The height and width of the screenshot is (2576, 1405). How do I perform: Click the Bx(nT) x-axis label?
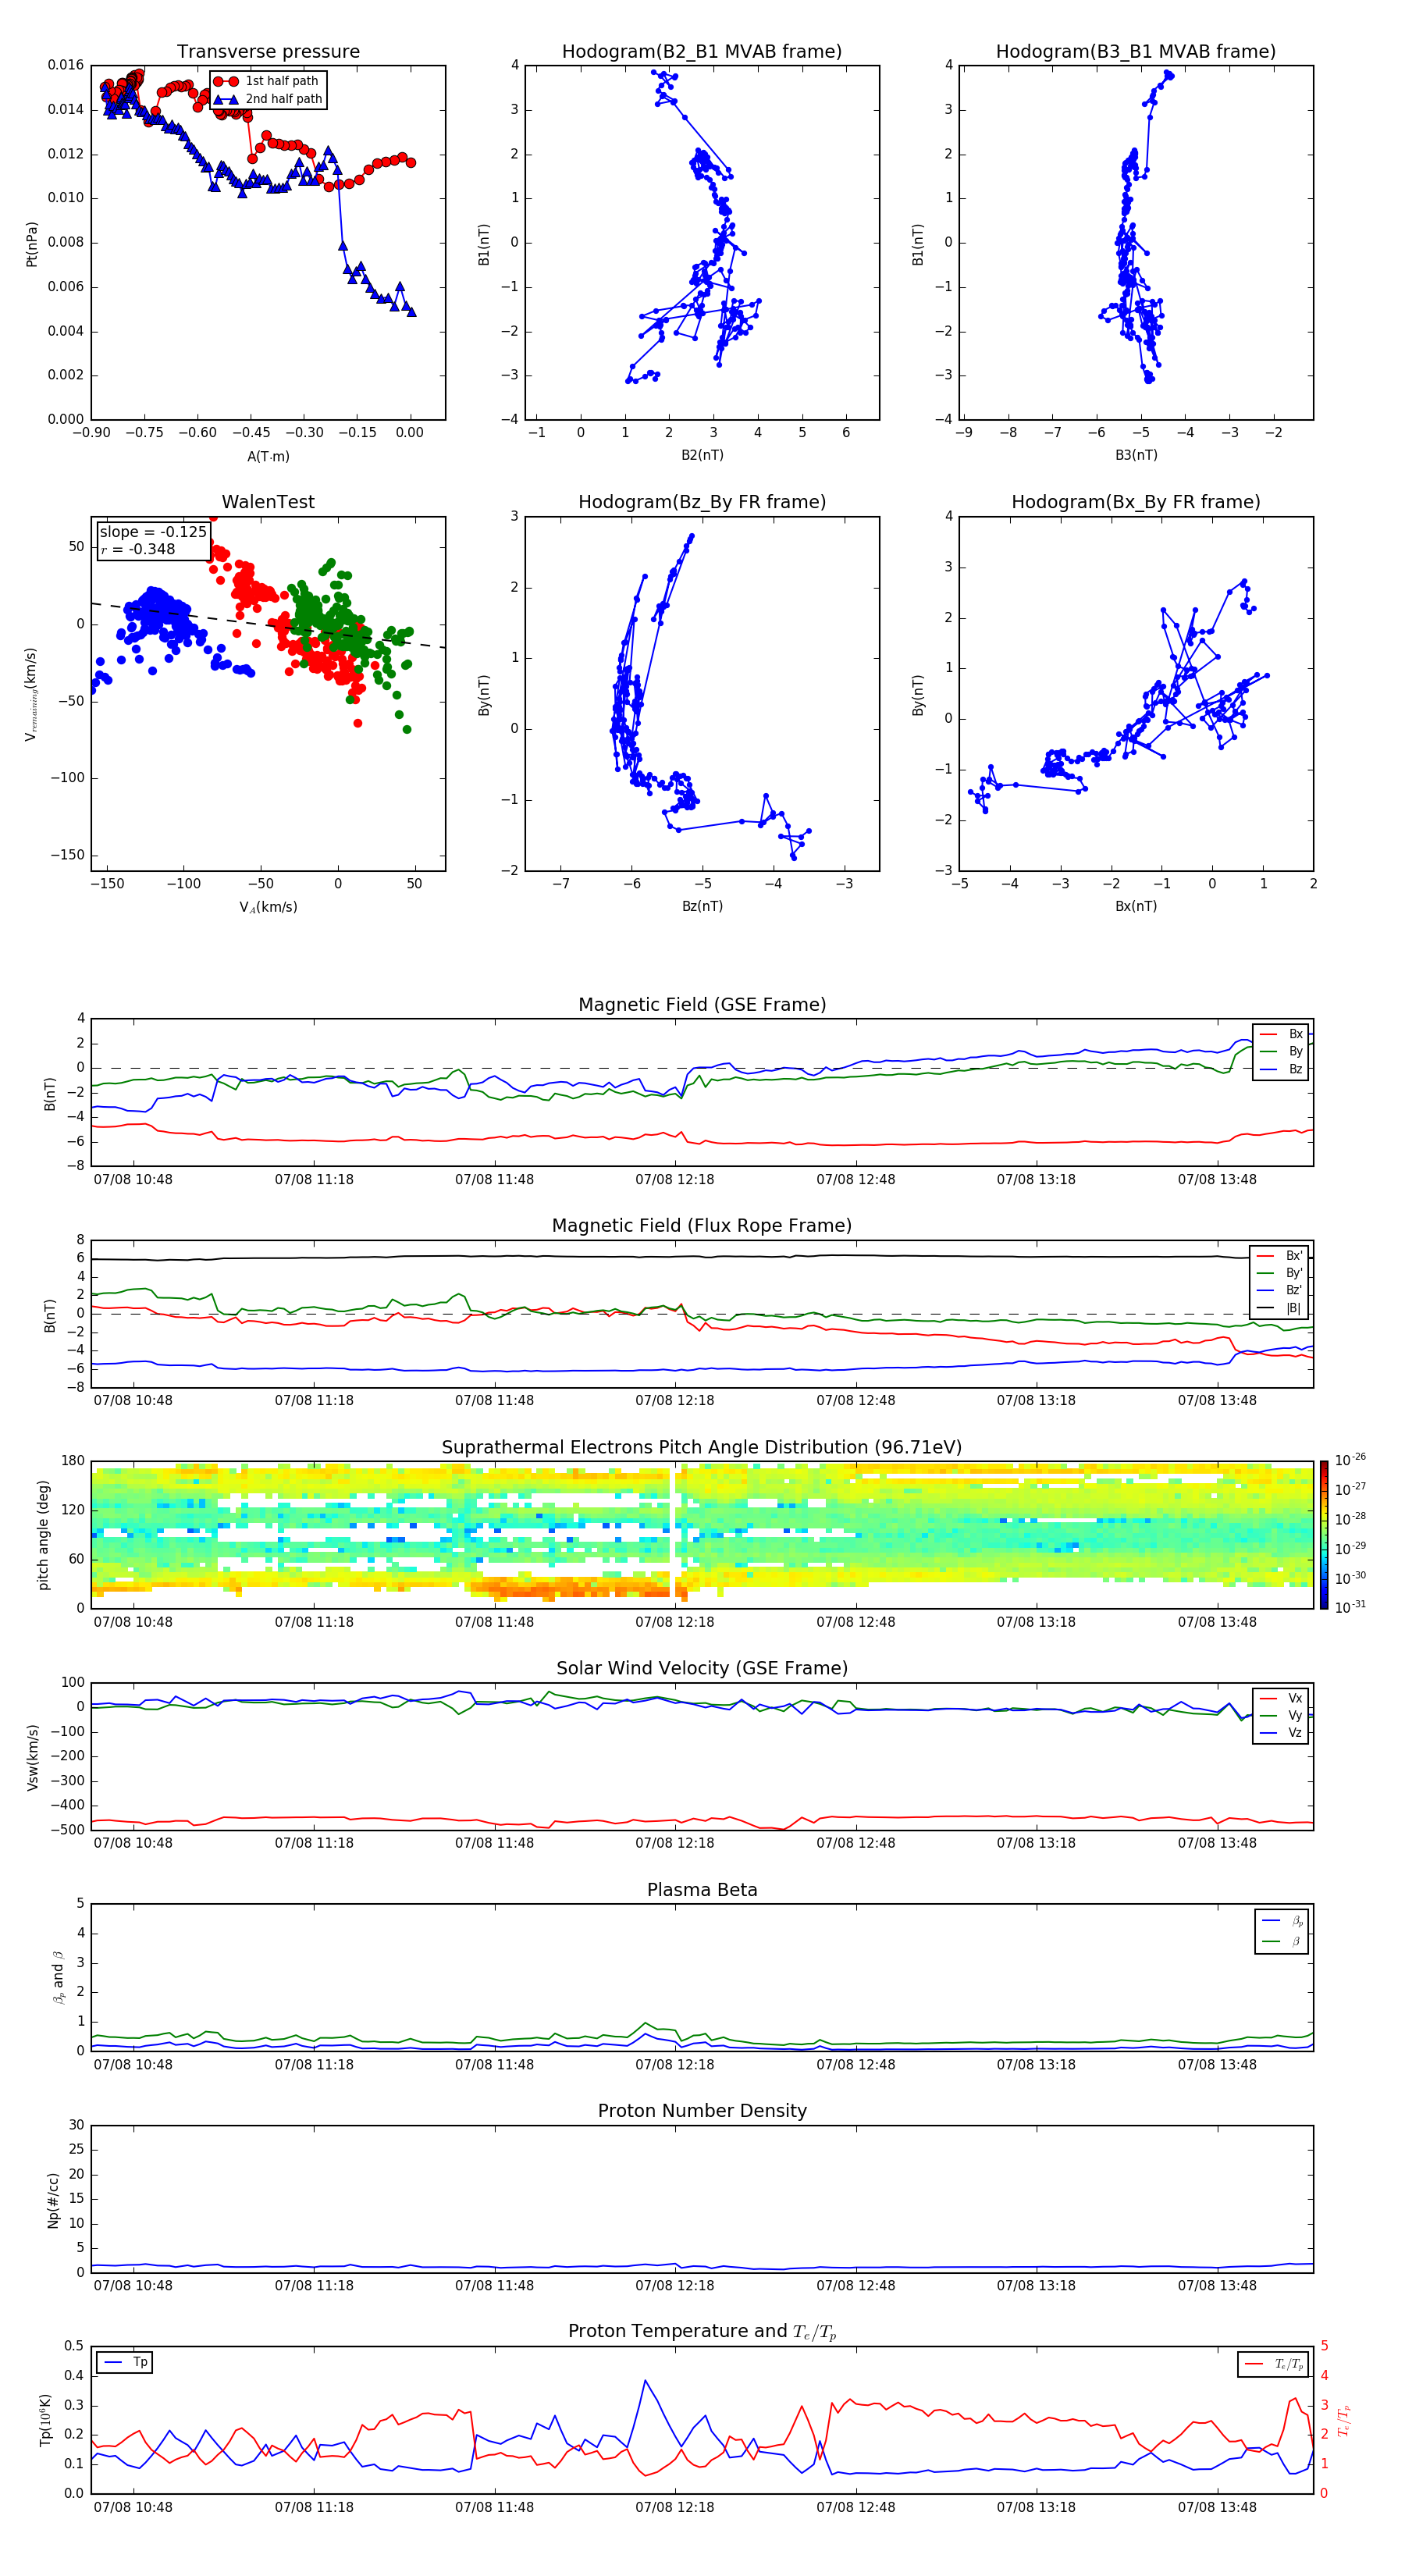tap(1136, 906)
